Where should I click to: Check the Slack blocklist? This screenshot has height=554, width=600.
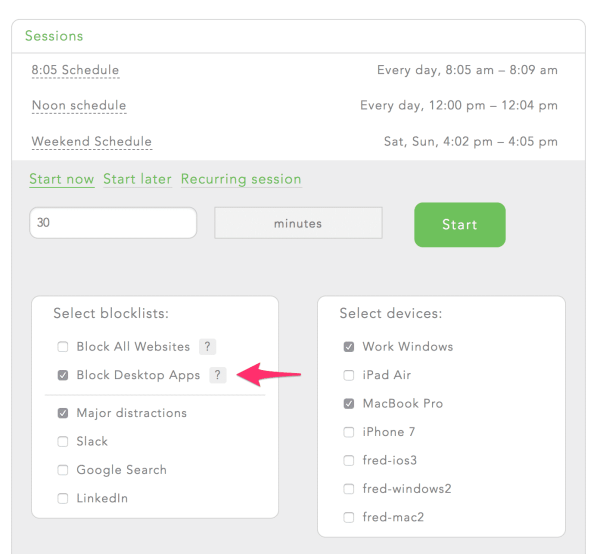63,442
